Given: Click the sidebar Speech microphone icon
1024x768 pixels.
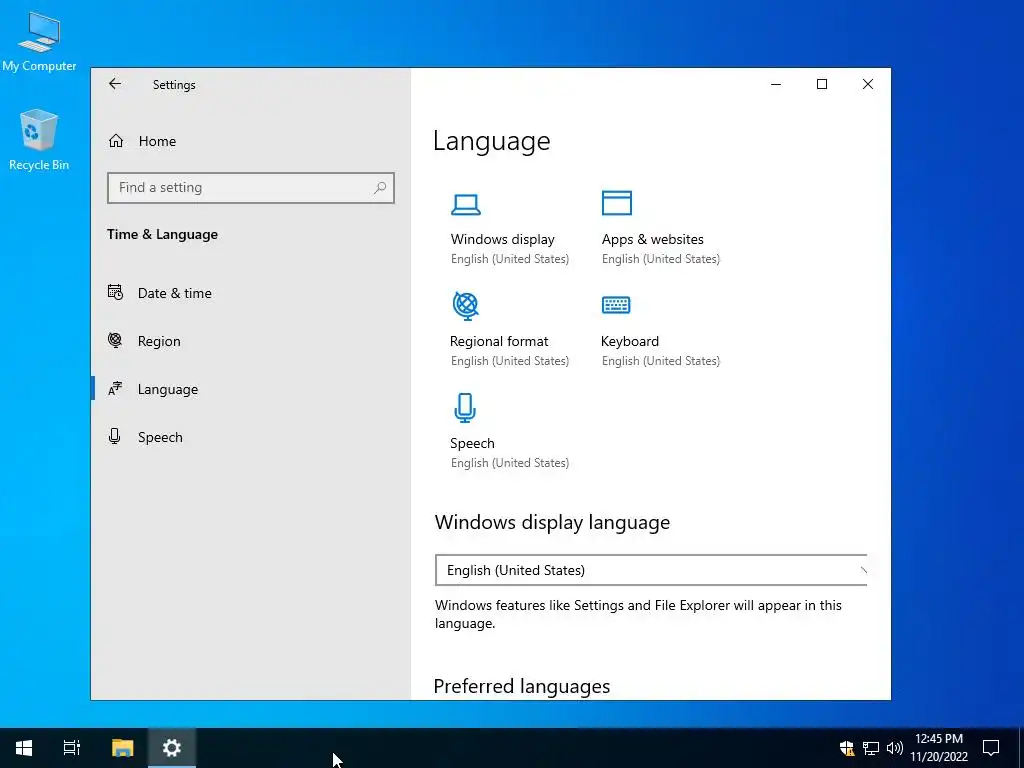Looking at the screenshot, I should 114,436.
